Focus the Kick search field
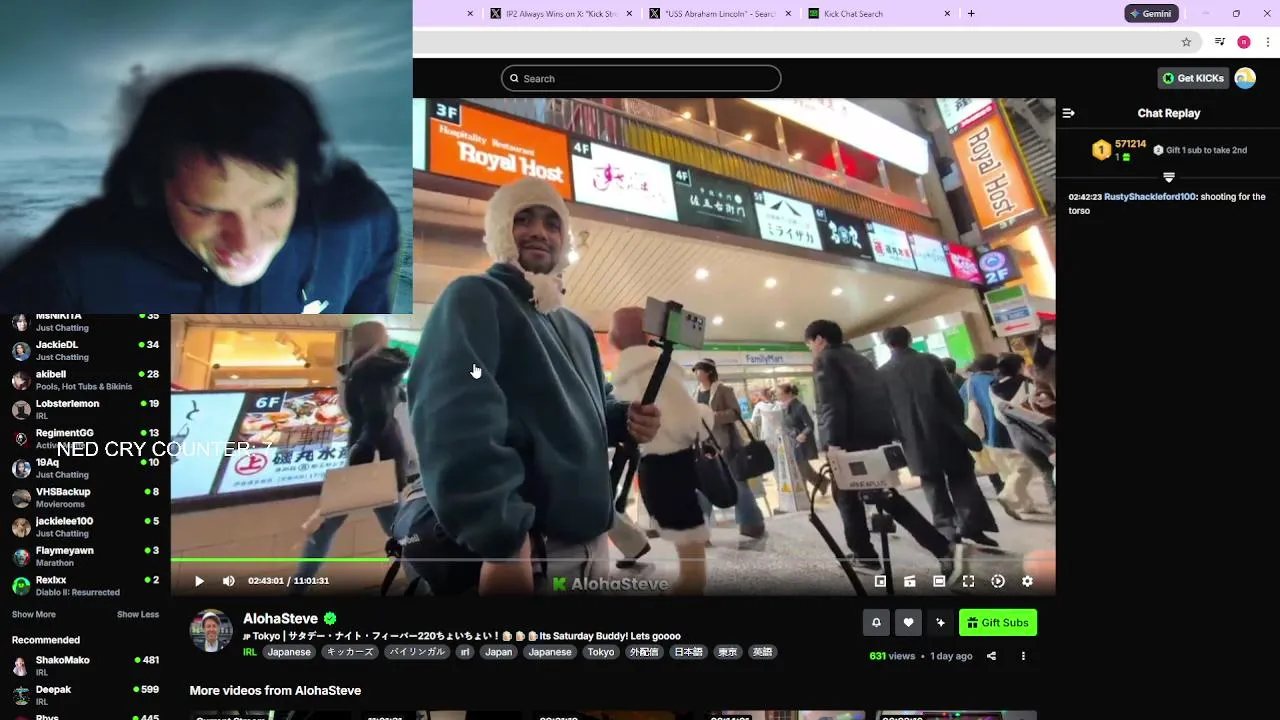The width and height of the screenshot is (1280, 720). [641, 78]
